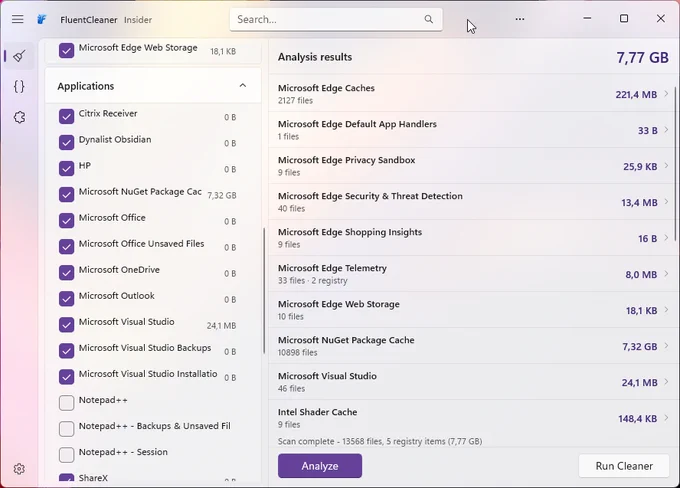The image size is (680, 488).
Task: Toggle Microsoft Visual Studio checkbox
Action: (66, 324)
